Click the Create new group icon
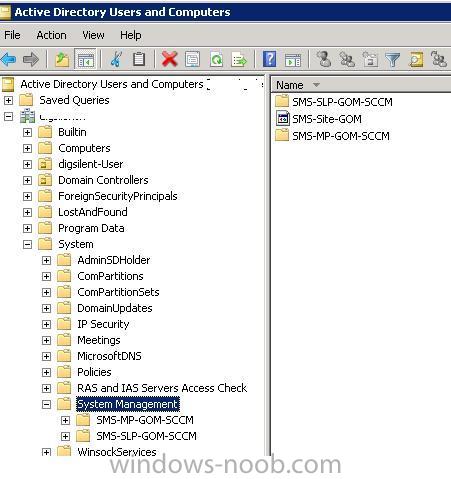 (347, 60)
